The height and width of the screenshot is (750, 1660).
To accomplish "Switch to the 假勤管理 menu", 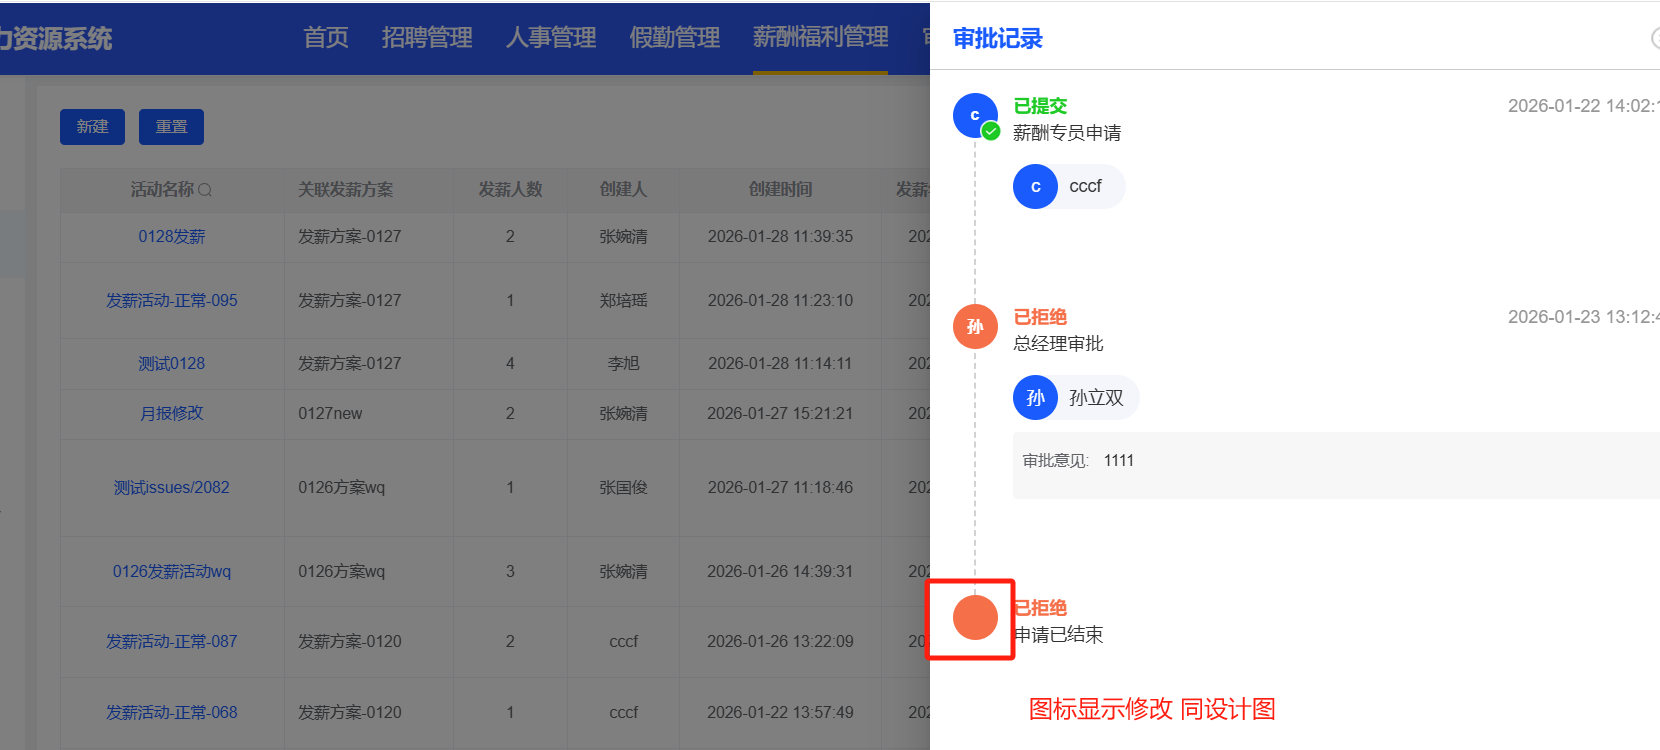I will [x=675, y=38].
